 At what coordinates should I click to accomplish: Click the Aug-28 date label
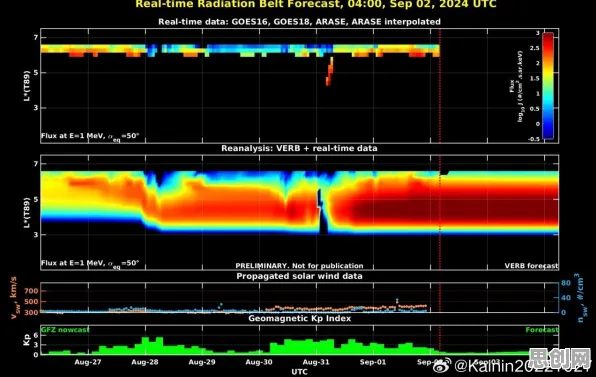click(x=145, y=362)
